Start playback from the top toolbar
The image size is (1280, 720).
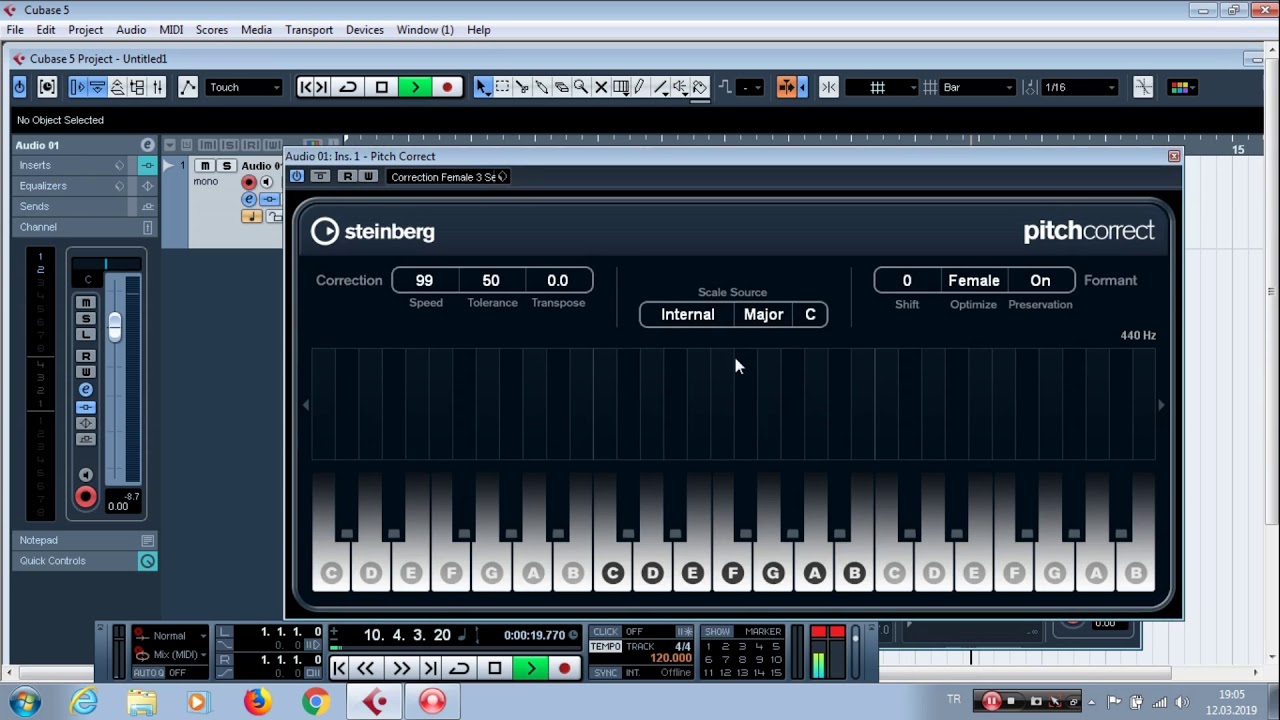414,87
